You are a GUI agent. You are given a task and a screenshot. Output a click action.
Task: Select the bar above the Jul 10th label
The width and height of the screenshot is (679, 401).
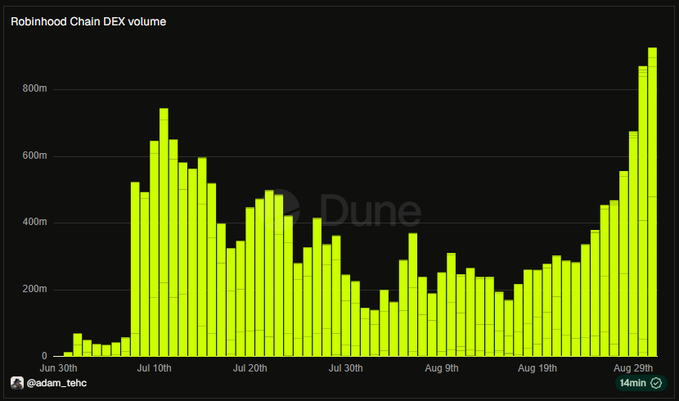[154, 249]
